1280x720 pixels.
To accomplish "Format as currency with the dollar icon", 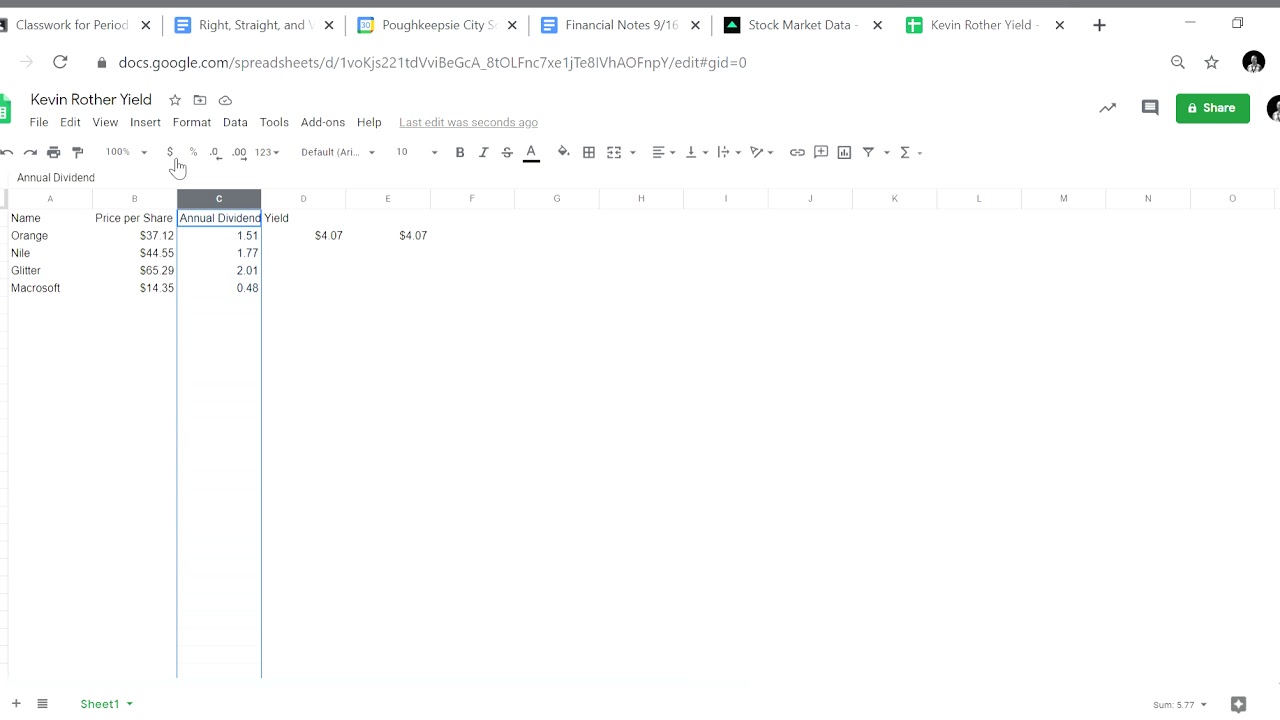I will 170,152.
